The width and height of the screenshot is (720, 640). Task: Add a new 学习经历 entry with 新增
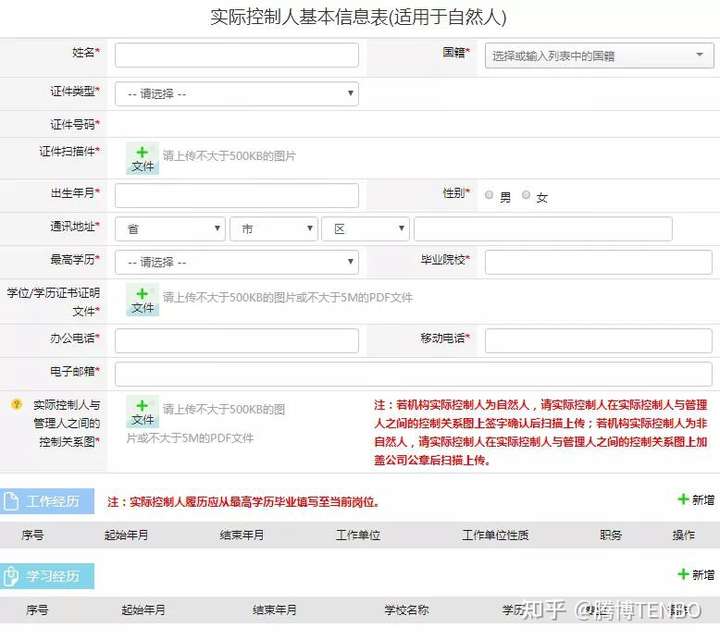click(696, 575)
